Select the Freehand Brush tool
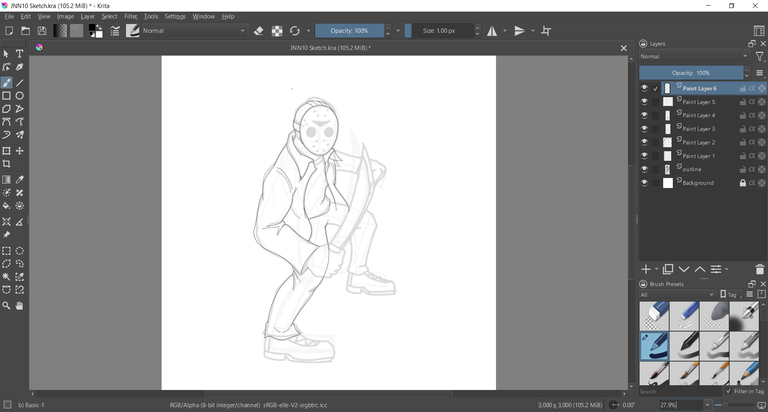The height and width of the screenshot is (412, 768). click(x=6, y=82)
